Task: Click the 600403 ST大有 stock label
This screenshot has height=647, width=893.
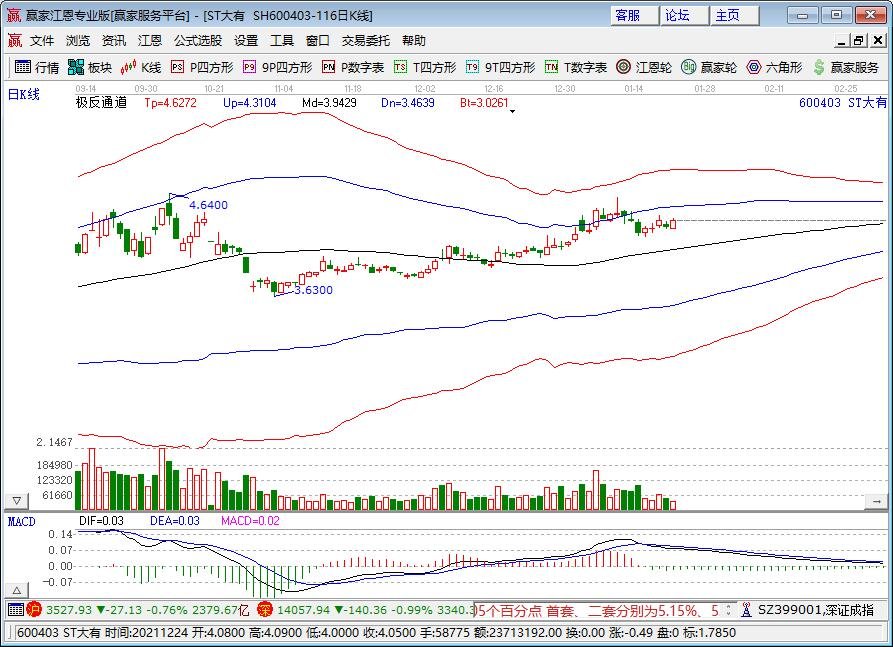Action: [x=843, y=103]
